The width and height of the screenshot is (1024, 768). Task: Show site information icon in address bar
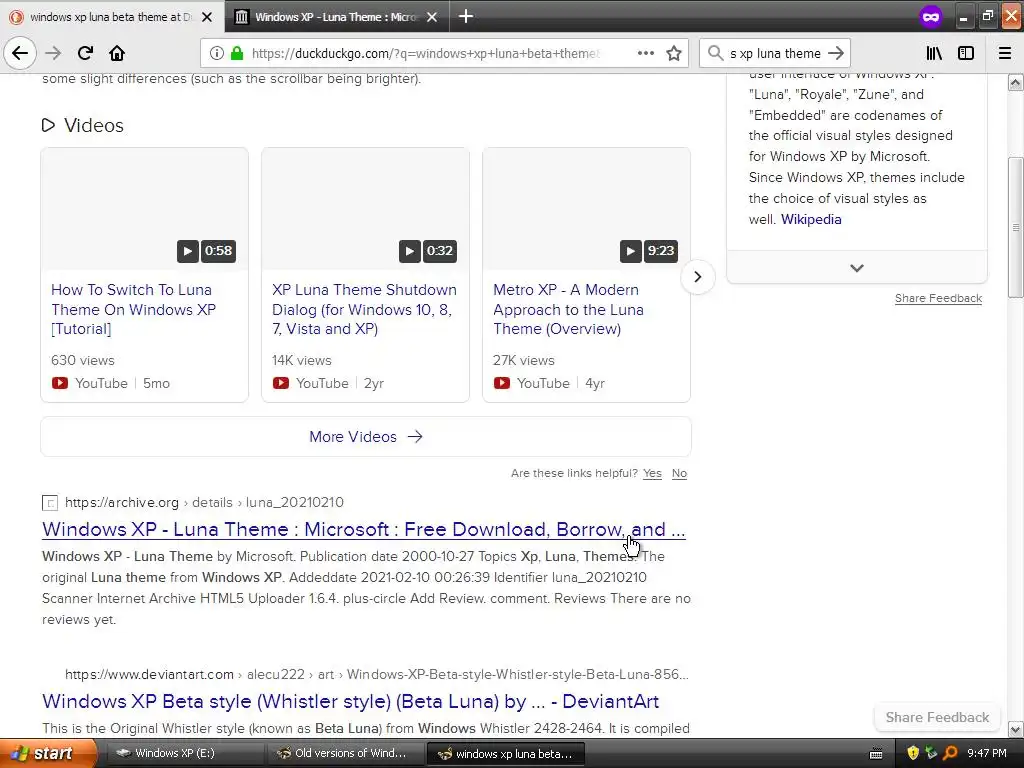point(217,54)
